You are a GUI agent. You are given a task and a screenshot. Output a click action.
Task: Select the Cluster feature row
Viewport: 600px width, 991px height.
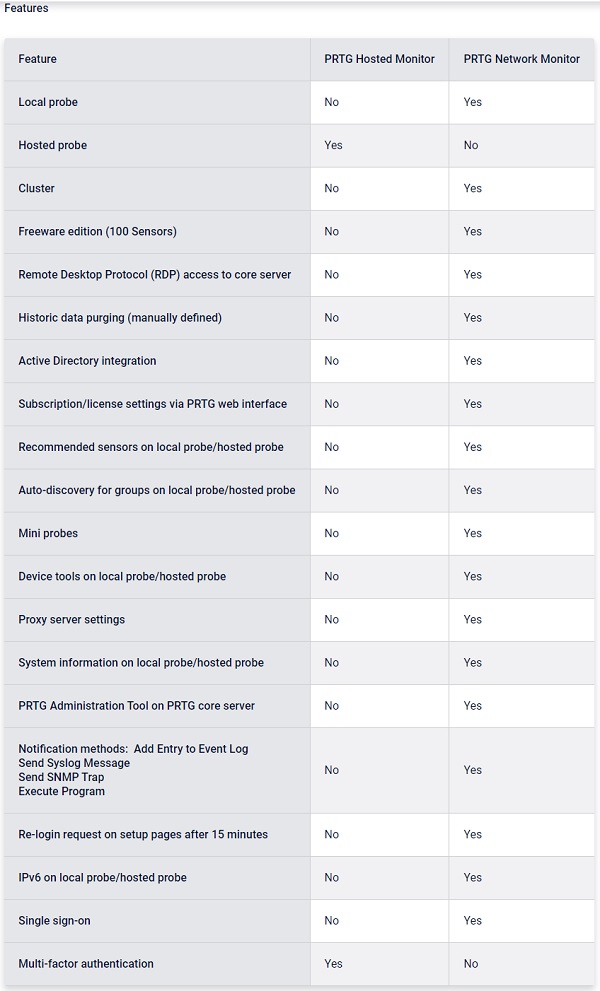pos(298,188)
